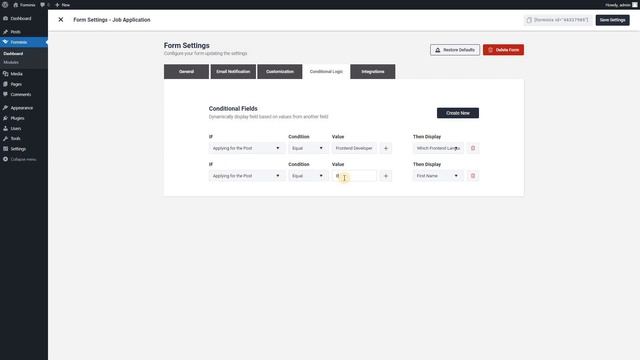The height and width of the screenshot is (360, 640).
Task: Click the second row Value input
Action: [x=354, y=176]
